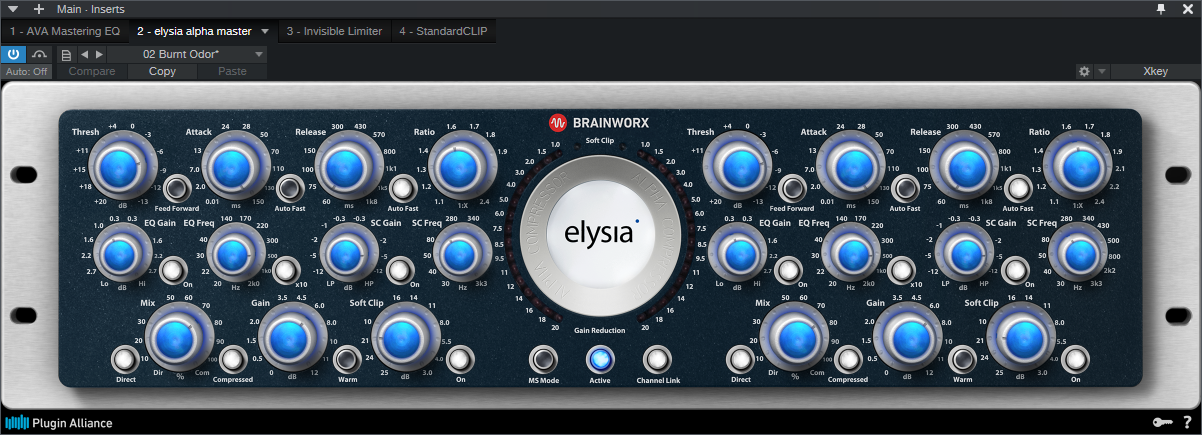Toggle the plugin power bypass button
Viewport: 1202px width, 435px height.
tap(14, 54)
